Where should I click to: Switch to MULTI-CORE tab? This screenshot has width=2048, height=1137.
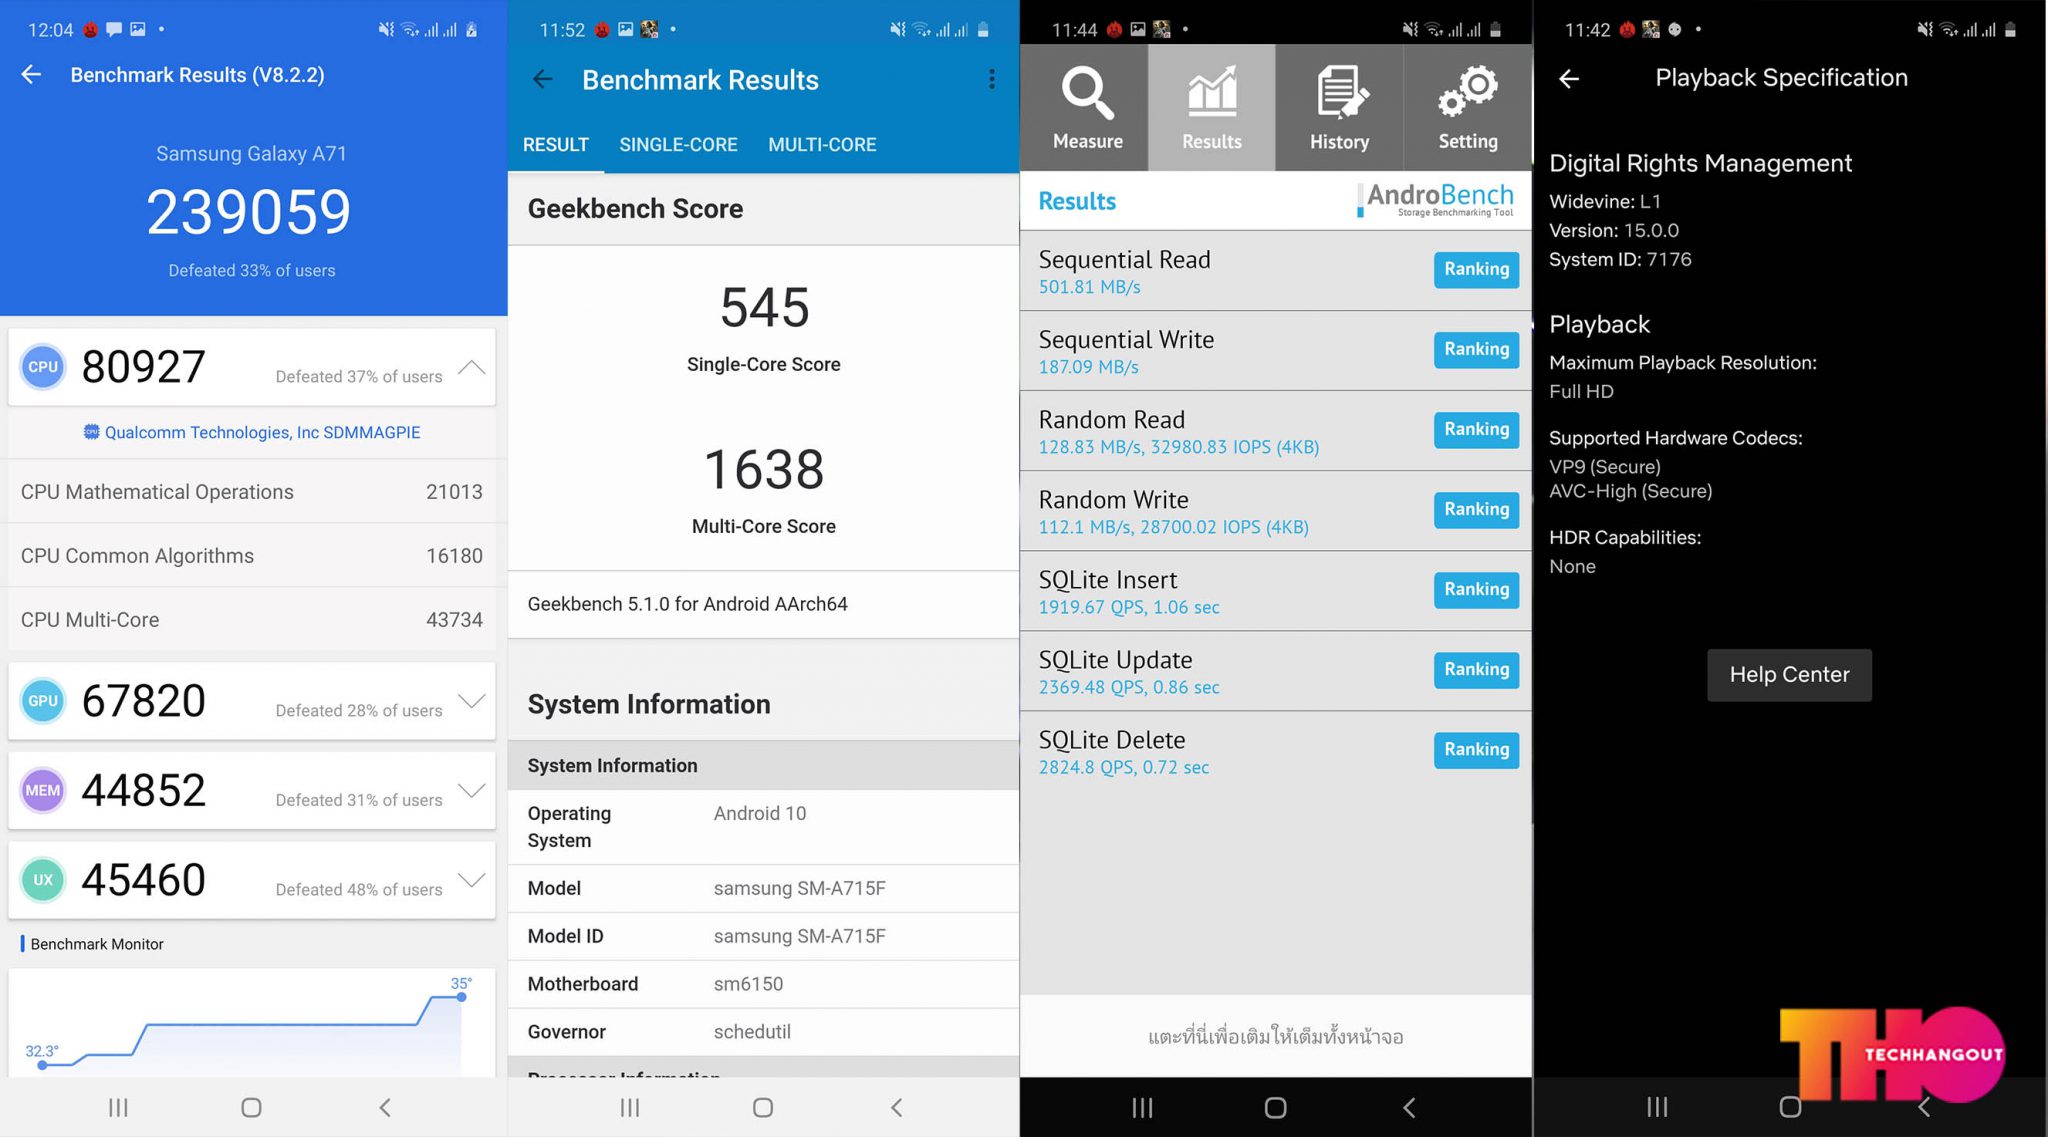[822, 145]
